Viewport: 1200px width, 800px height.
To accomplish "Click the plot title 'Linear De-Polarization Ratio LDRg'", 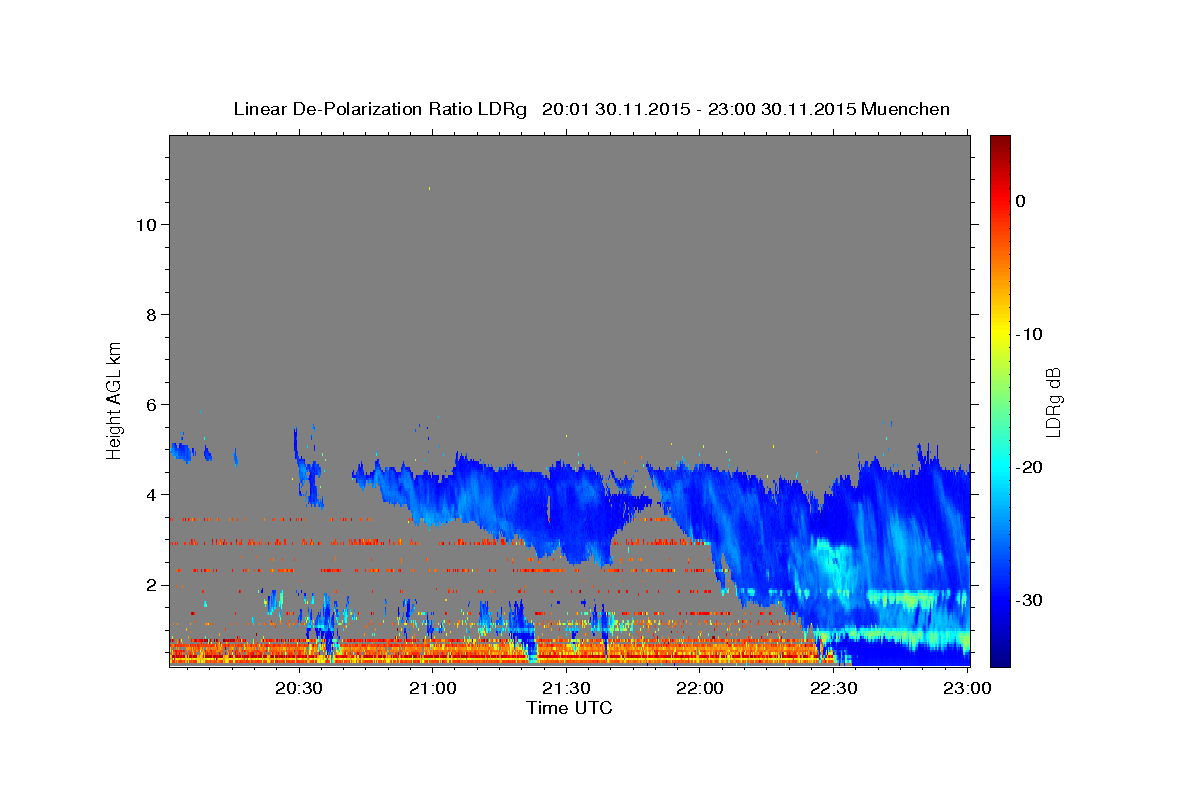I will [379, 109].
